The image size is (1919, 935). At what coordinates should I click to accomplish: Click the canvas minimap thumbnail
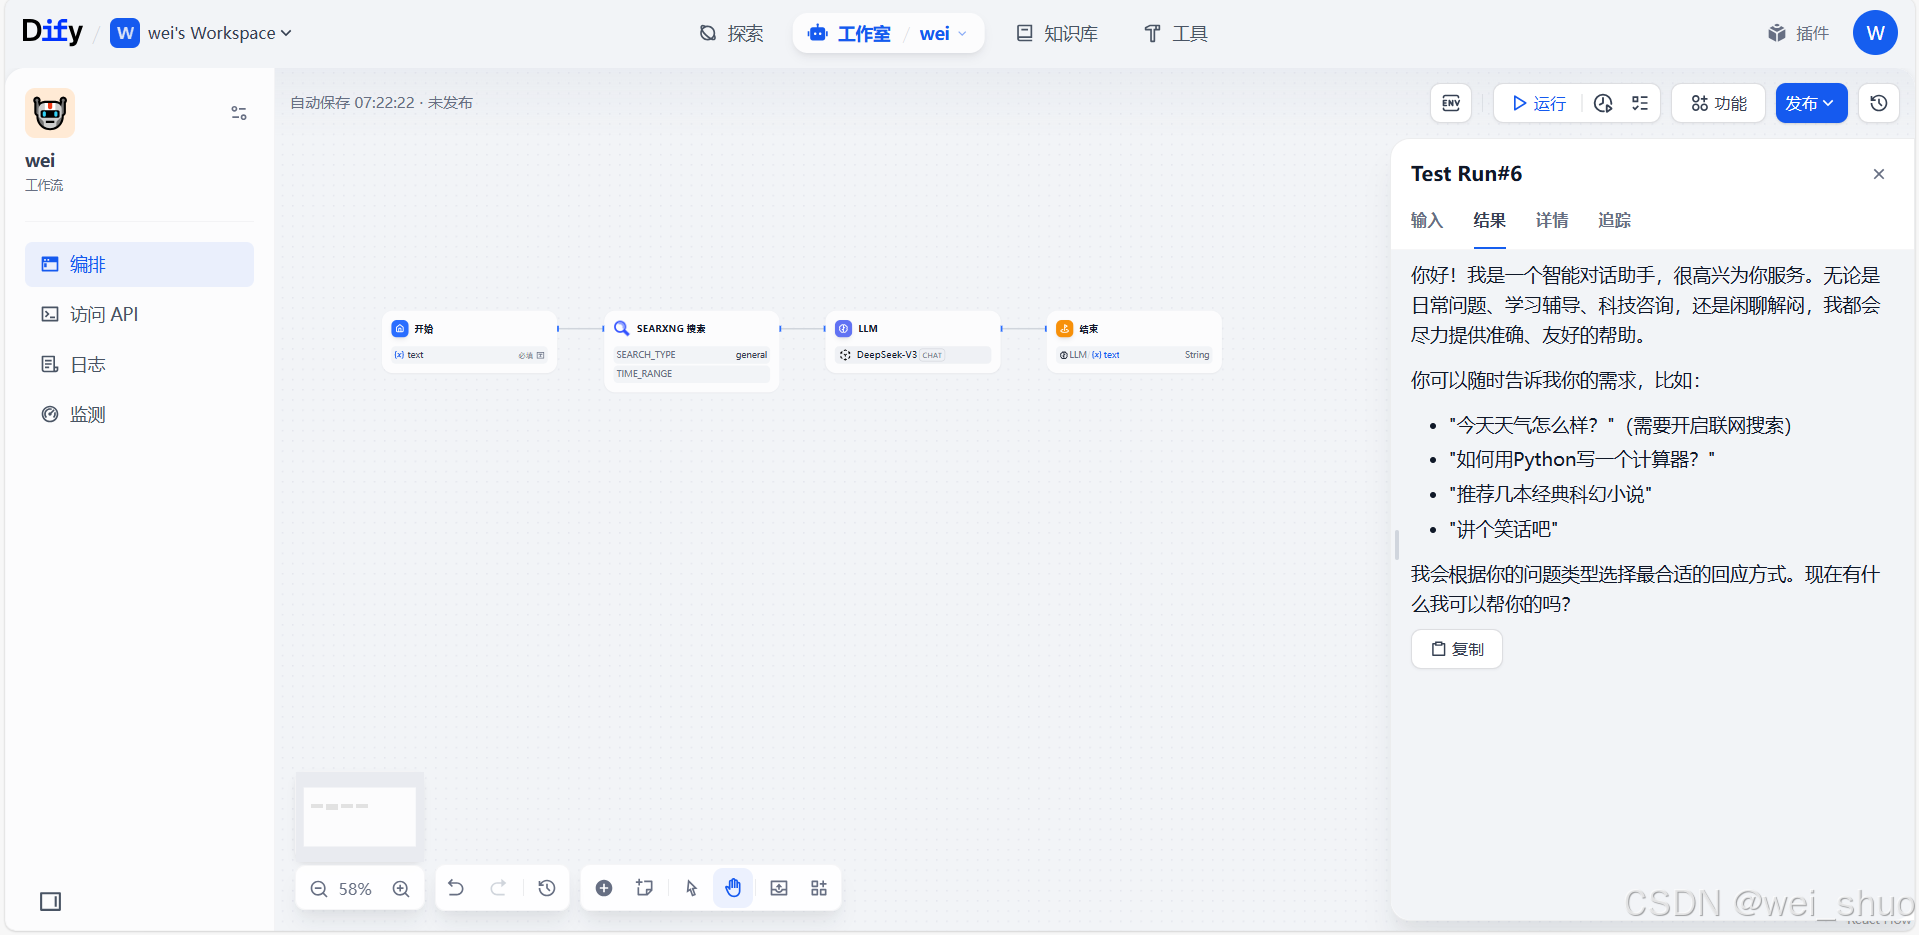point(360,816)
